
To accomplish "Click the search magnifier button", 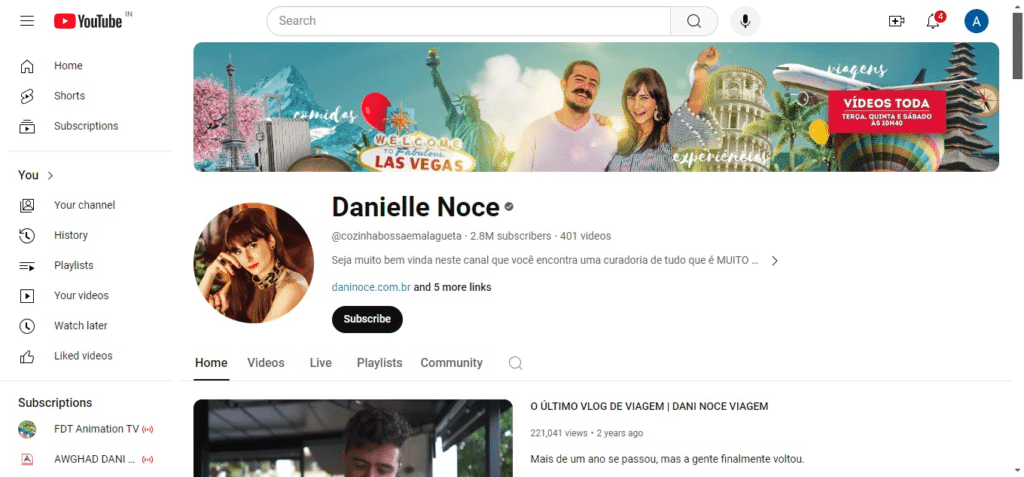I will (694, 21).
